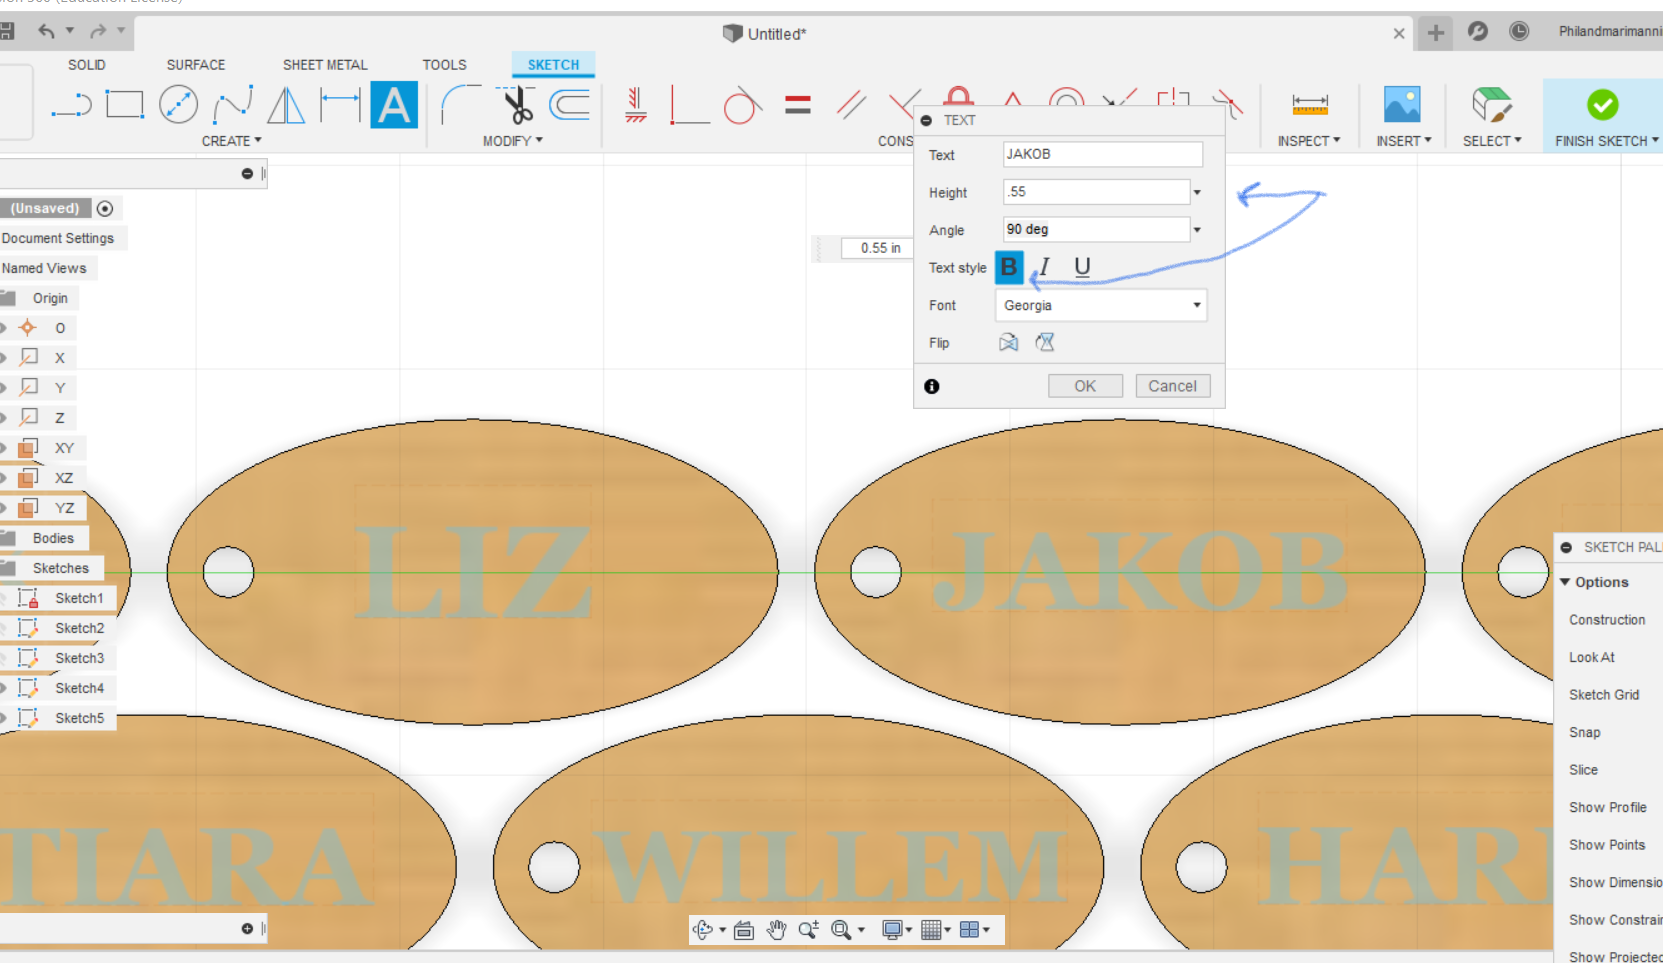
Task: Toggle bold text style for JAKOB
Action: coord(1009,267)
